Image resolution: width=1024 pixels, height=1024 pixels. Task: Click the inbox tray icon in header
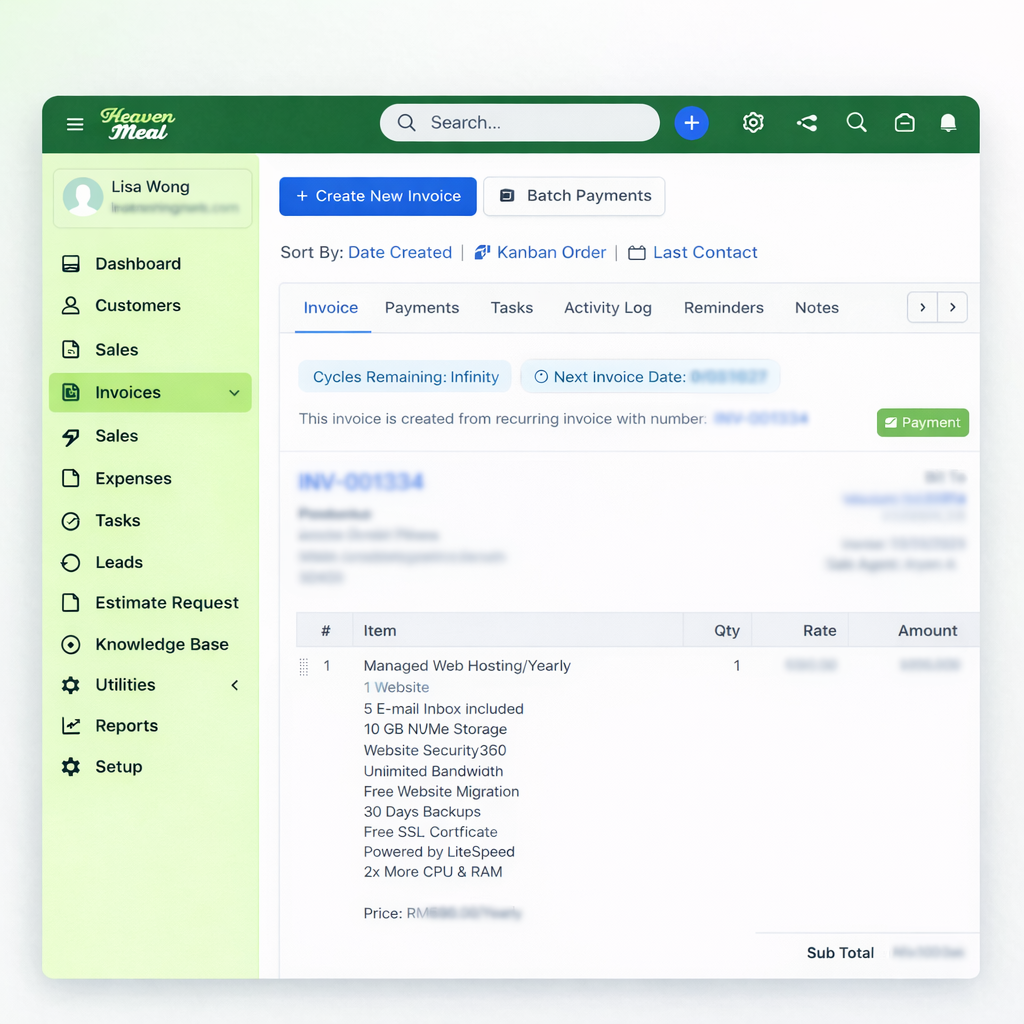904,123
